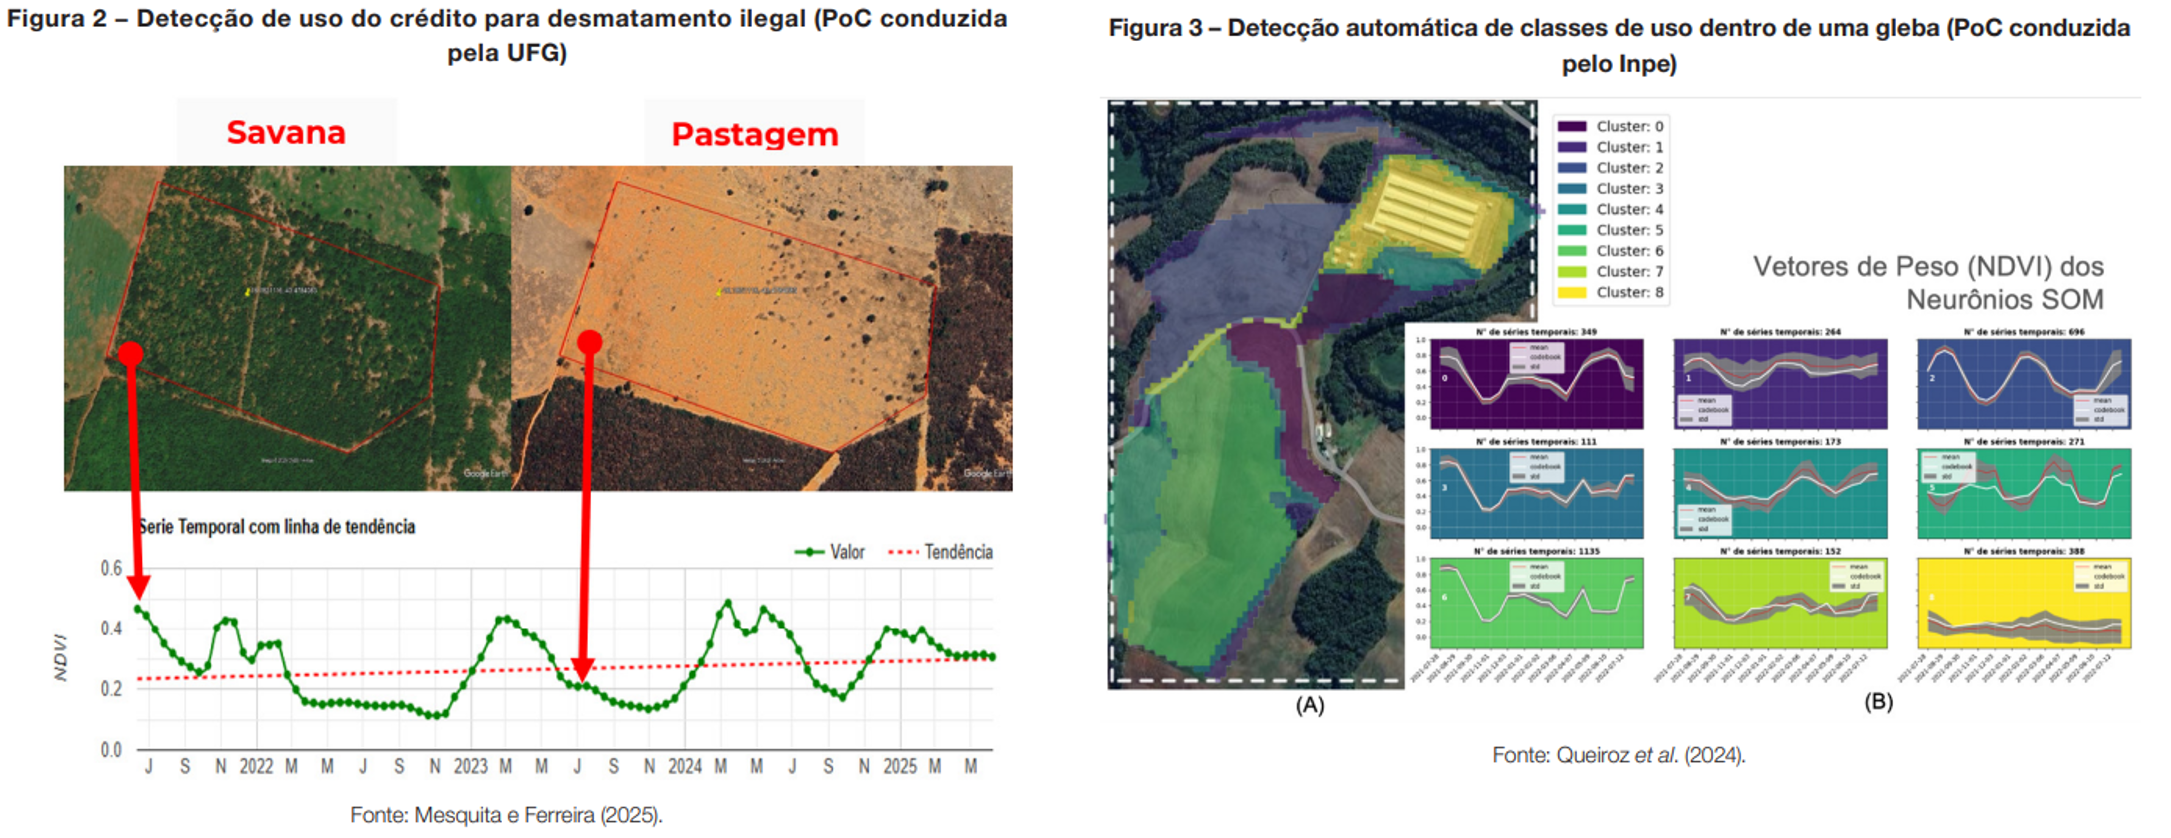This screenshot has height=838, width=2171.
Task: Click the red circle marker on Savana image
Action: (131, 353)
